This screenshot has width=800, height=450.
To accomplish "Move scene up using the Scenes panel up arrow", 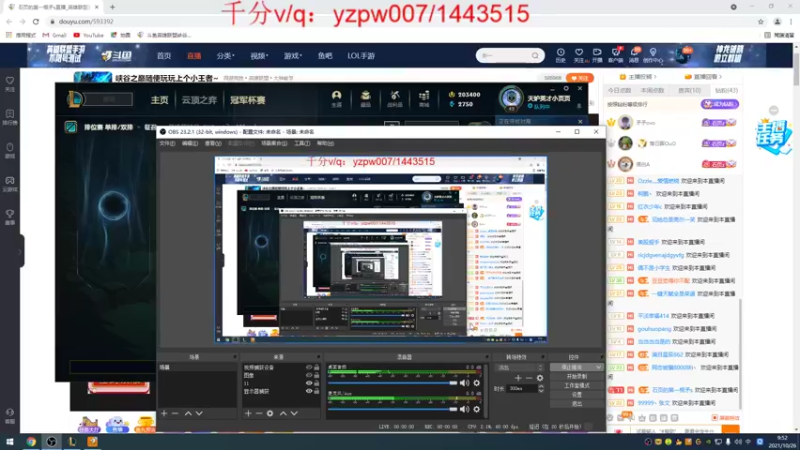I will coord(188,413).
